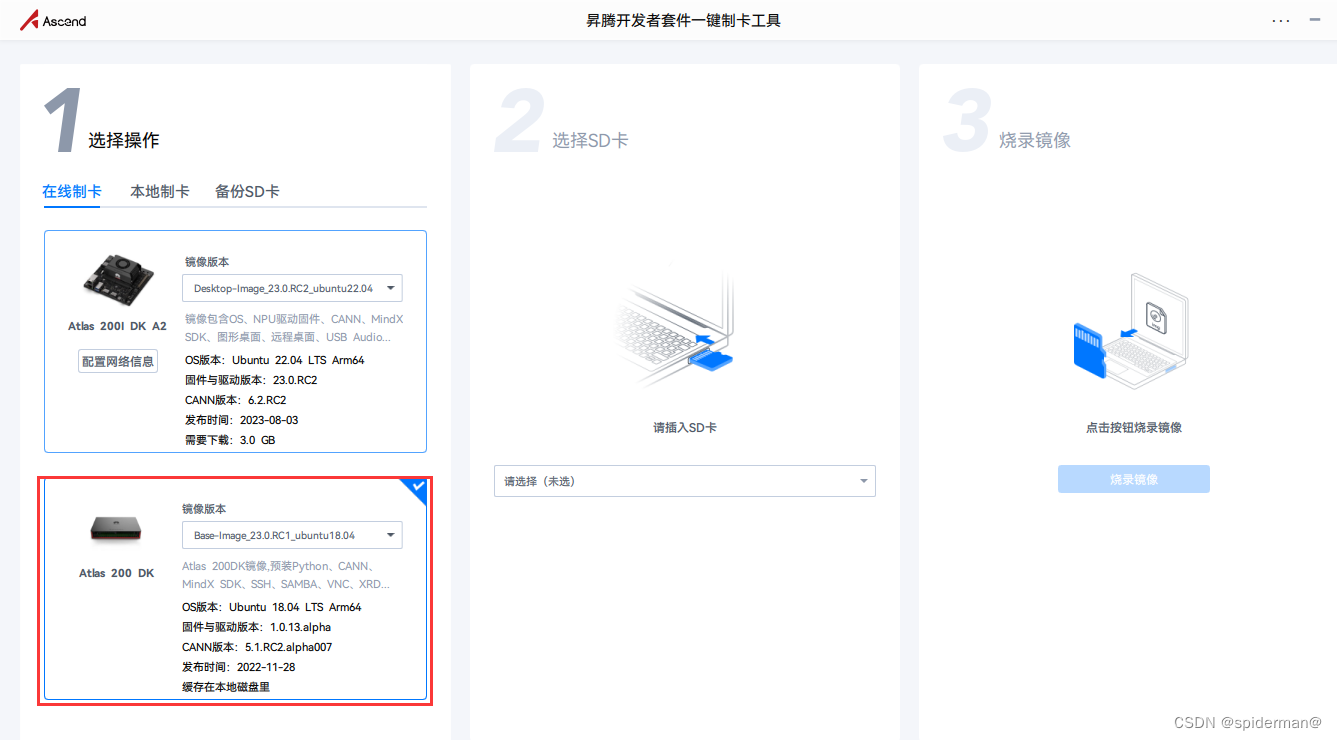Viewport: 1337px width, 740px height.
Task: Click OS版本: Ubuntu 18.04 LTS Arm64 line
Action: (272, 607)
